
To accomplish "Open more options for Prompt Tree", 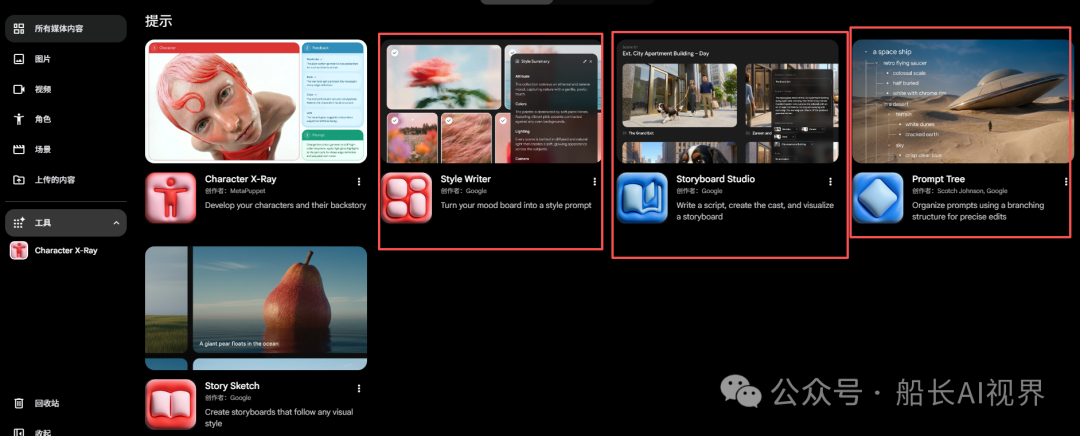I will [x=1066, y=182].
